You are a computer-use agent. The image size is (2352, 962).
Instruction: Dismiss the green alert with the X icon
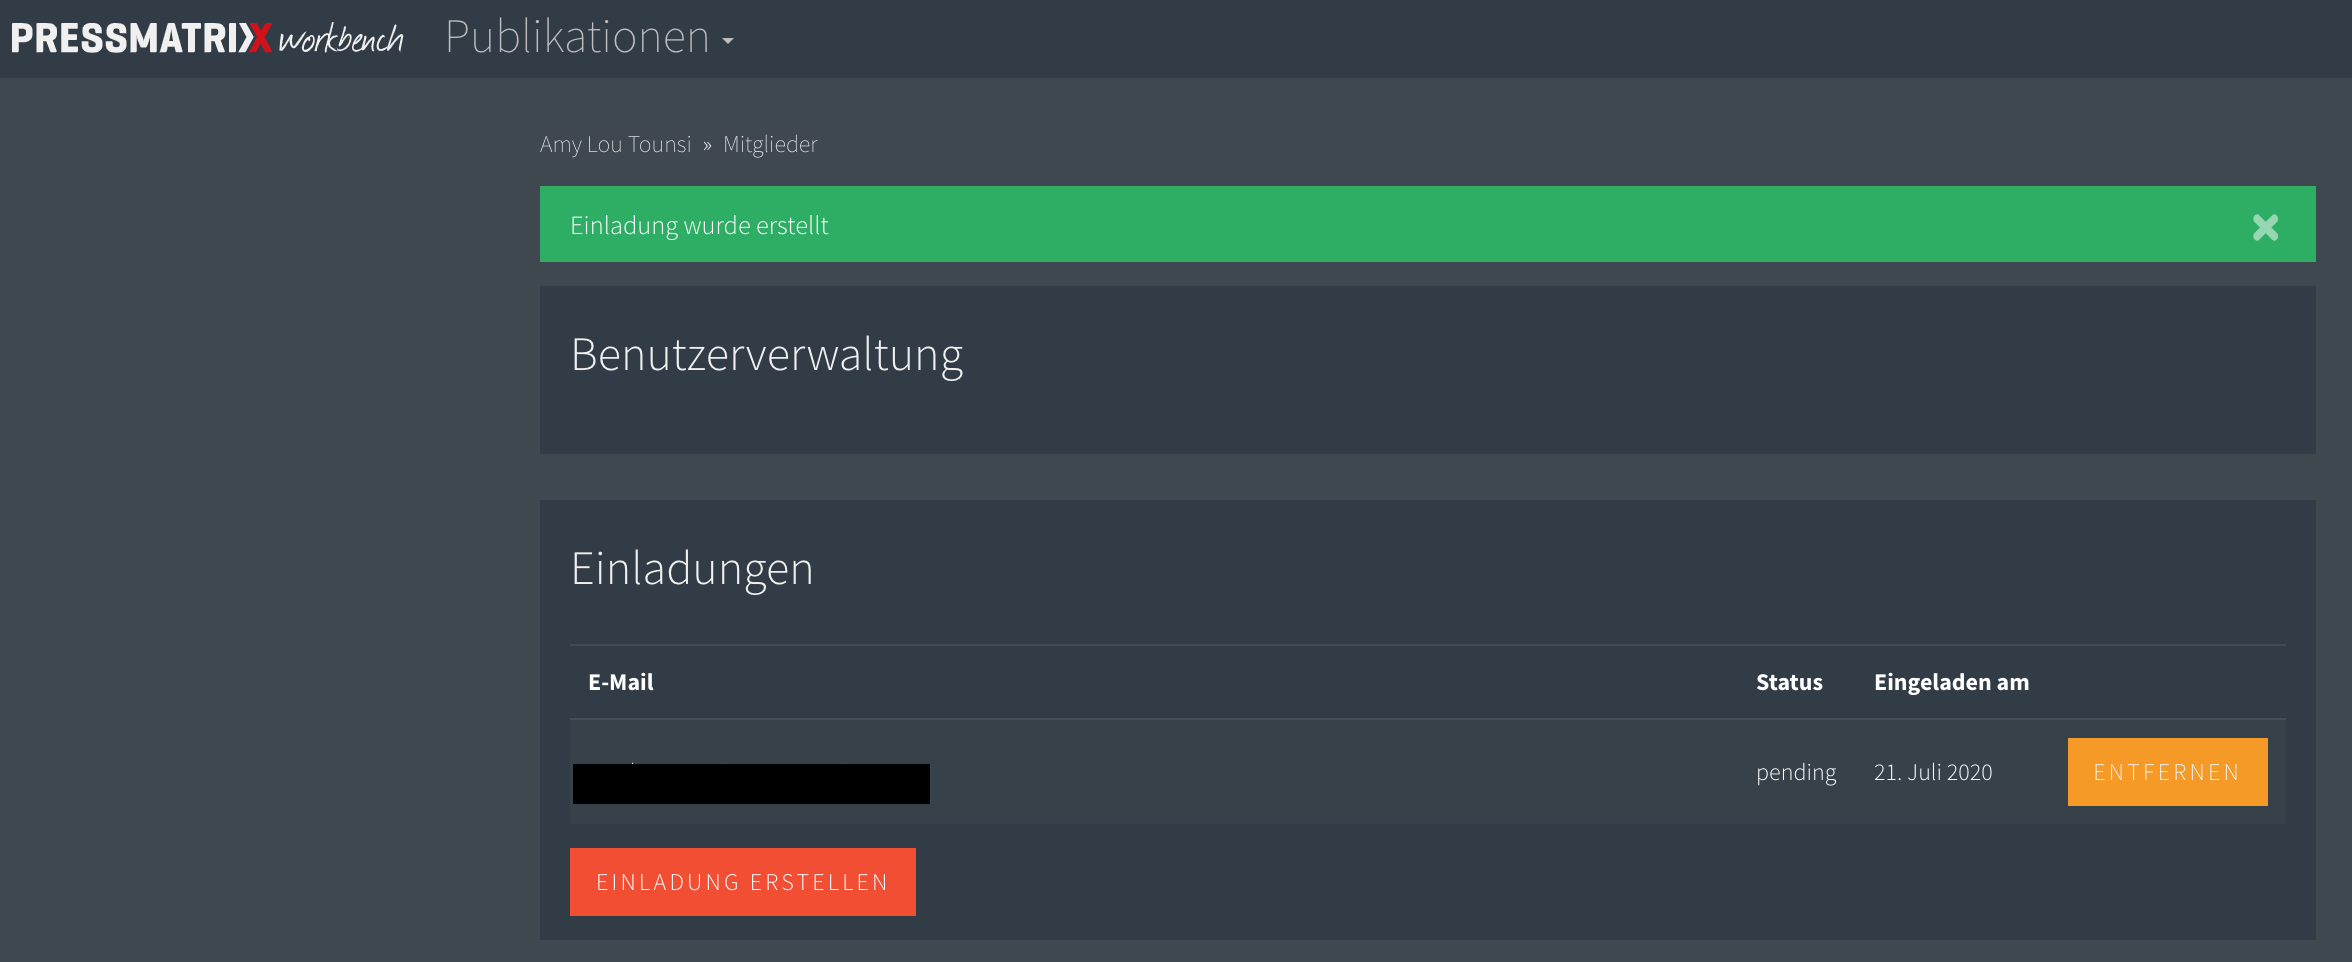point(2265,227)
